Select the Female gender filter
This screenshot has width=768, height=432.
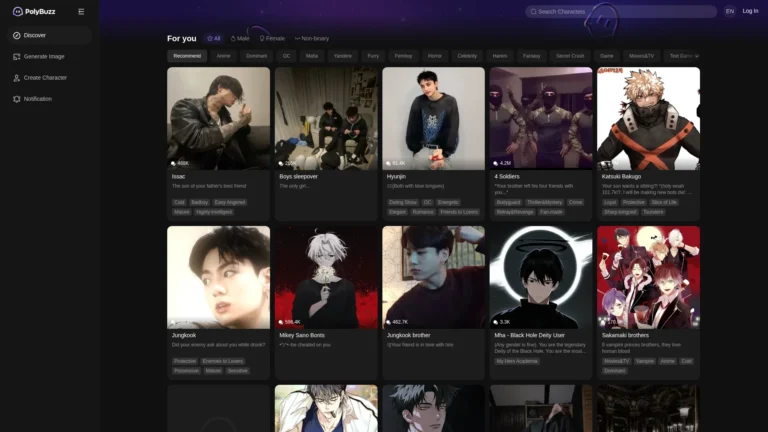pos(272,38)
